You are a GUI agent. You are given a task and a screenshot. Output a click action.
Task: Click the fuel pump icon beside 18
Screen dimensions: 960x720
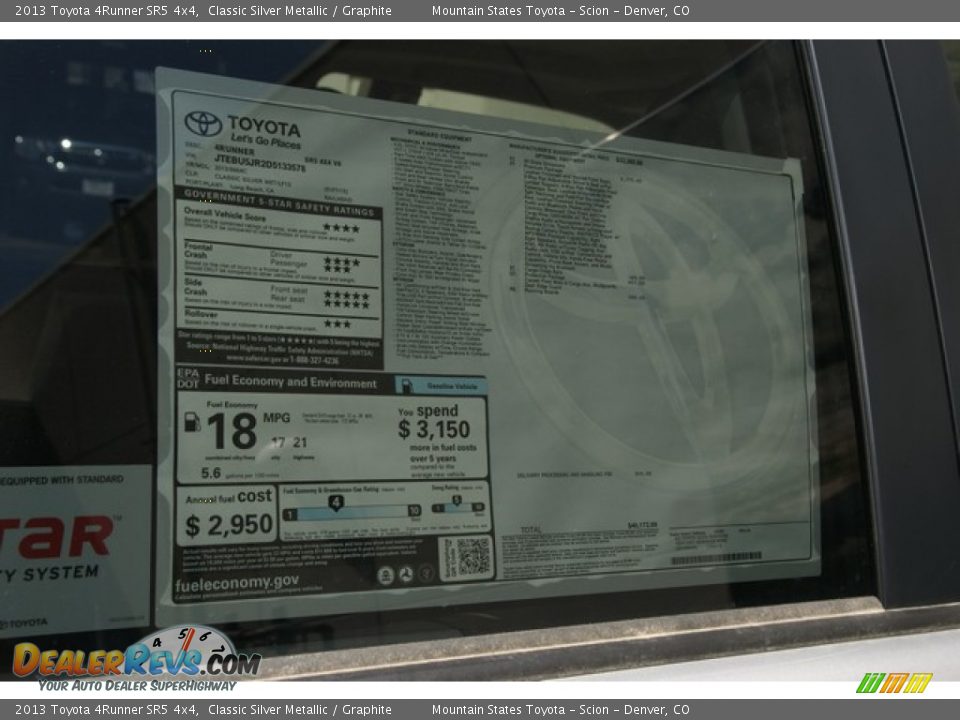192,422
